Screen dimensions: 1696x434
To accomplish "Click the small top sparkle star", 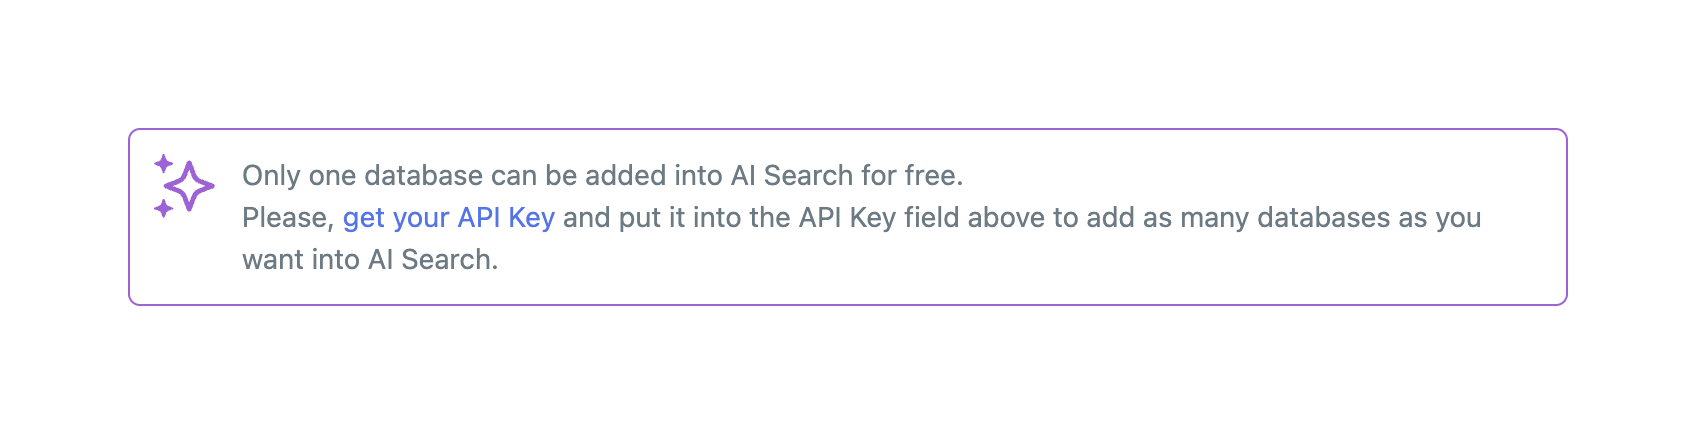I will click(x=164, y=163).
